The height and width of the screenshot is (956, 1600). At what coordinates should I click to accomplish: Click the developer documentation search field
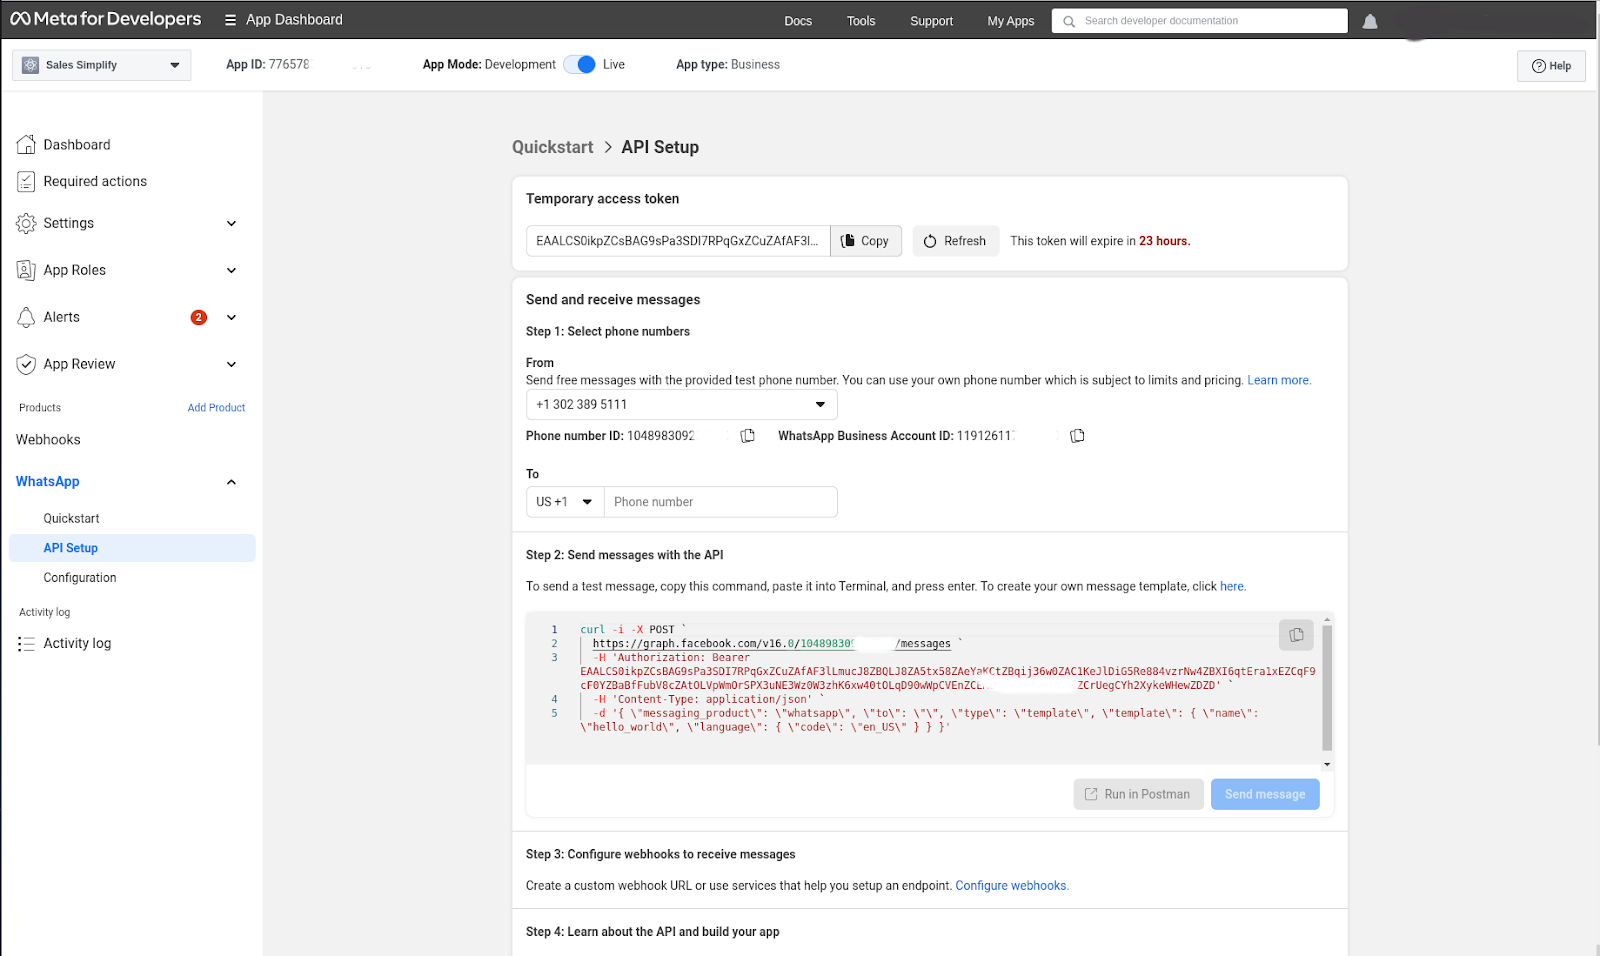1200,21
